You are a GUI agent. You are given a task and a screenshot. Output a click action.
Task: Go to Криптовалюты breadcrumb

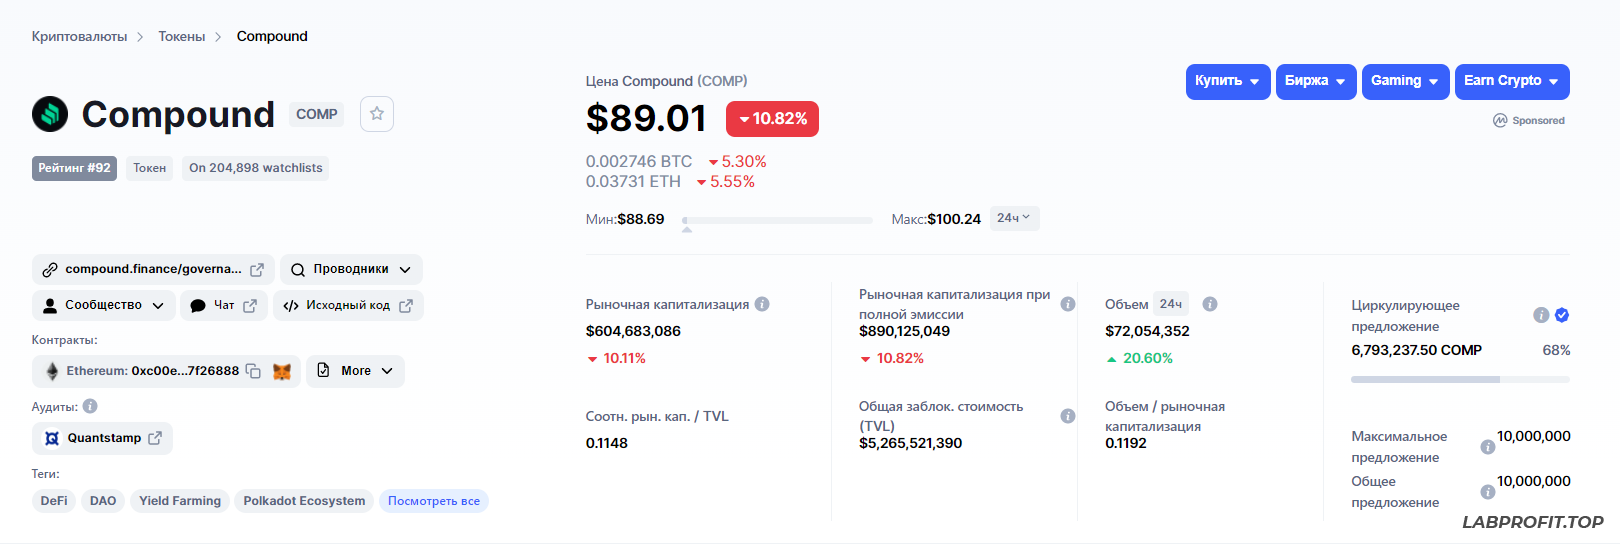point(80,37)
